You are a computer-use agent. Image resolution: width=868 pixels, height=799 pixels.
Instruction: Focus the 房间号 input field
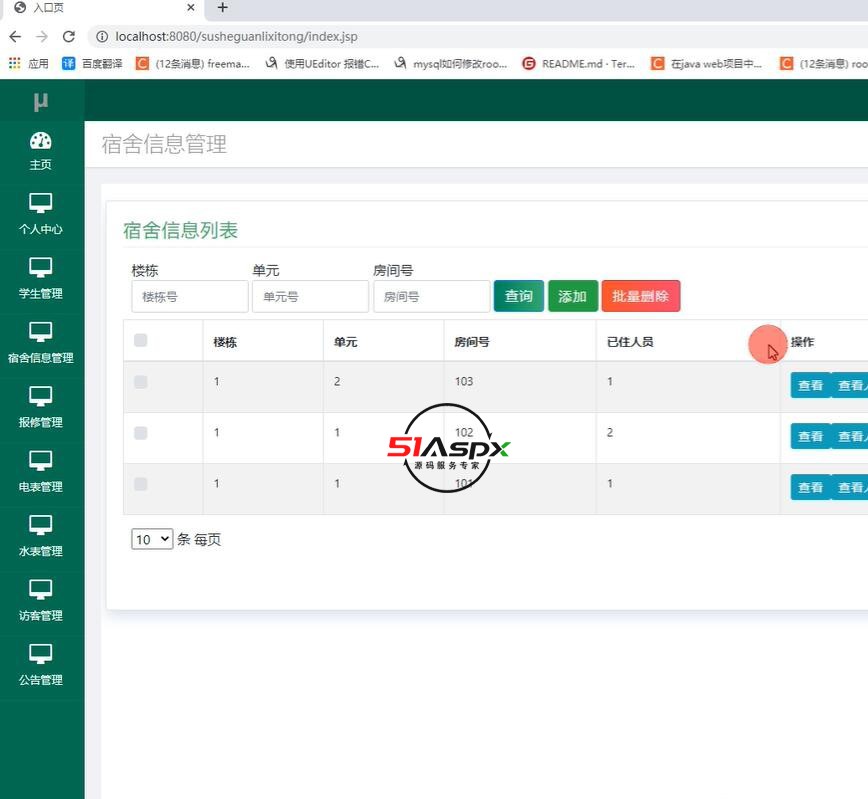[x=432, y=297]
